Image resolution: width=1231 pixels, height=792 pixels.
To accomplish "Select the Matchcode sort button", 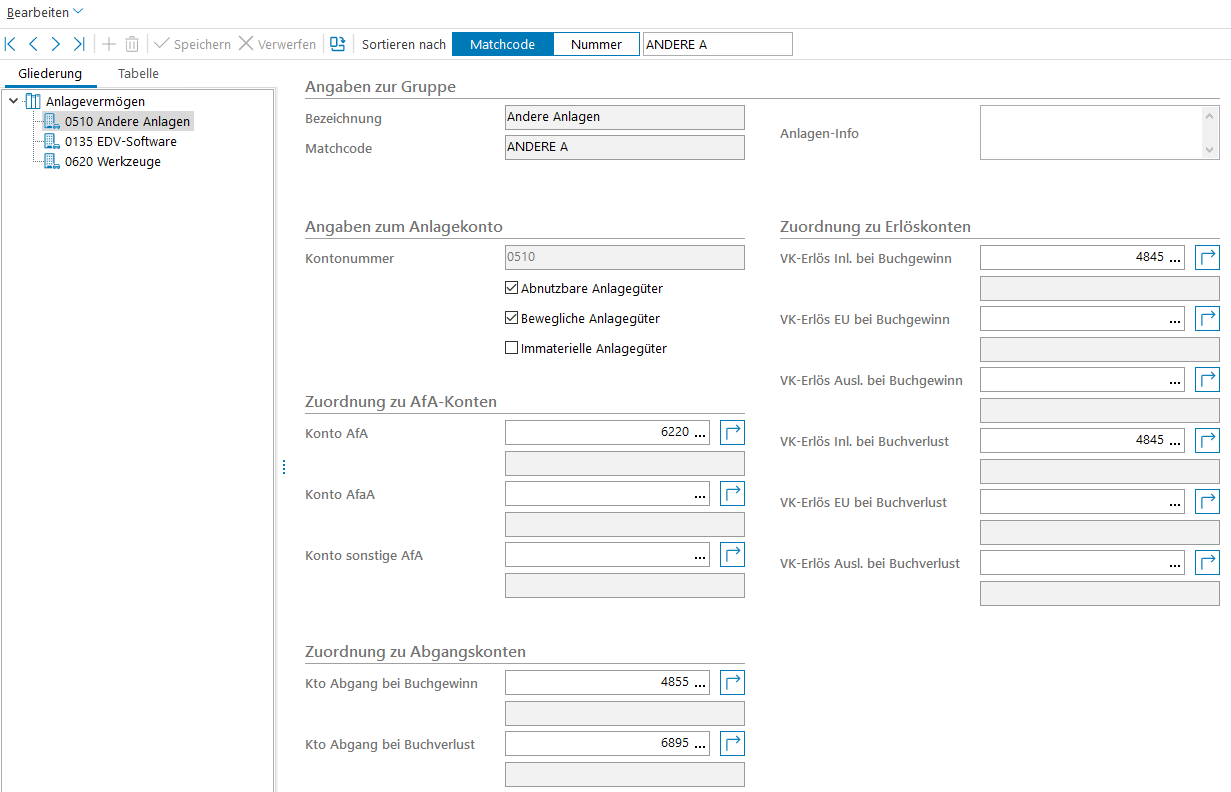I will 502,44.
